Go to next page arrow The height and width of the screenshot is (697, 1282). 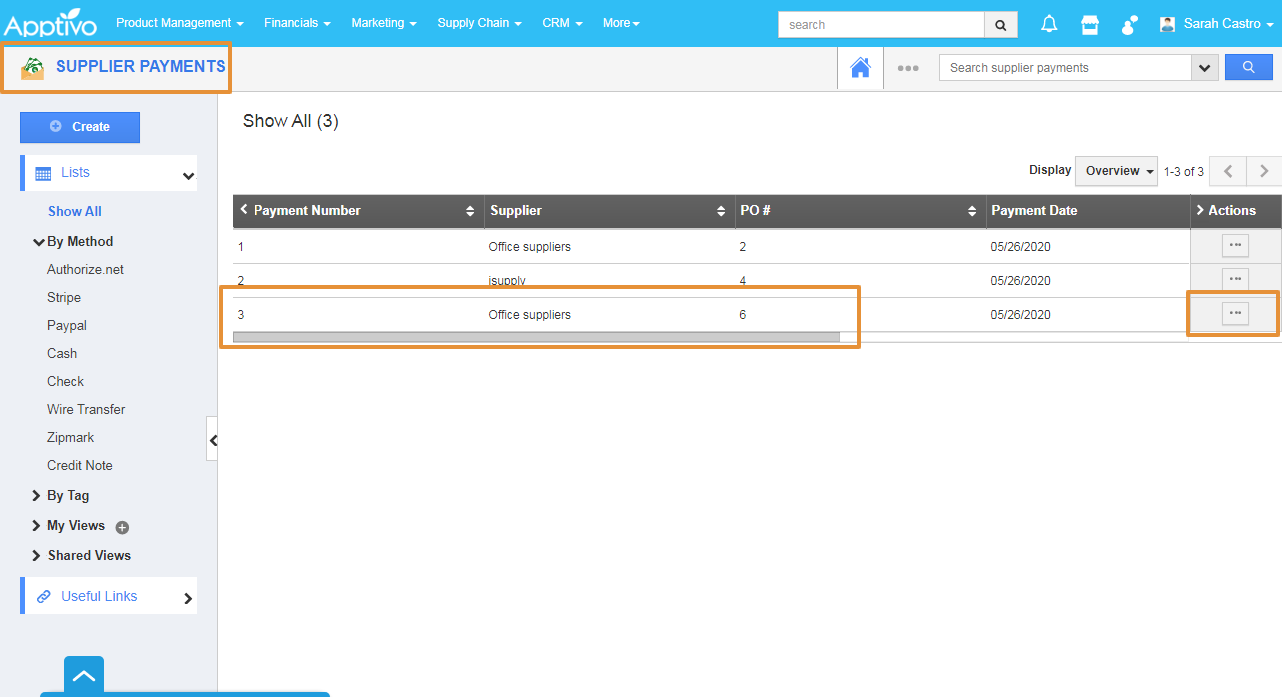1264,171
